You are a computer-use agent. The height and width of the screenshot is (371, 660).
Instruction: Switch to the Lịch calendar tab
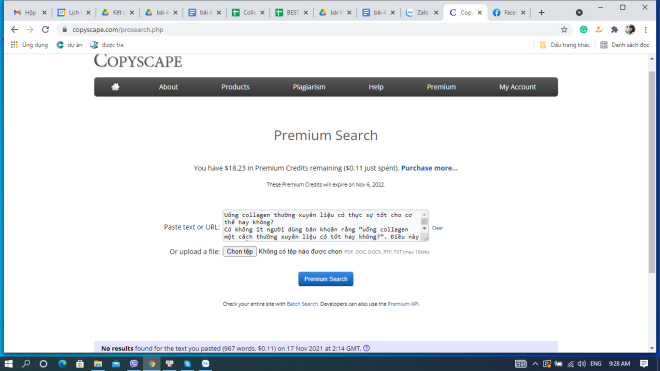pos(74,13)
